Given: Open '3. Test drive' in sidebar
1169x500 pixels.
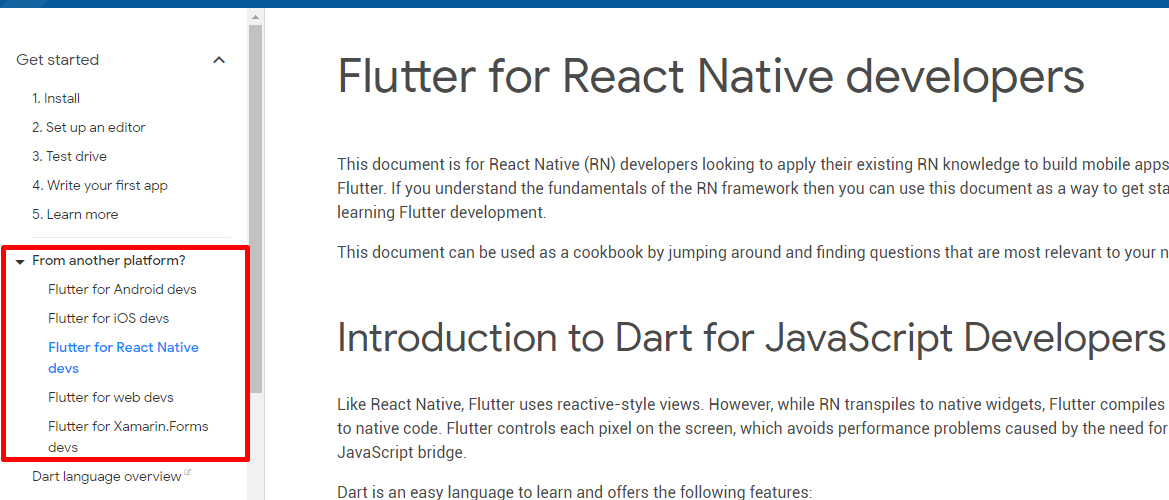Looking at the screenshot, I should pos(69,156).
